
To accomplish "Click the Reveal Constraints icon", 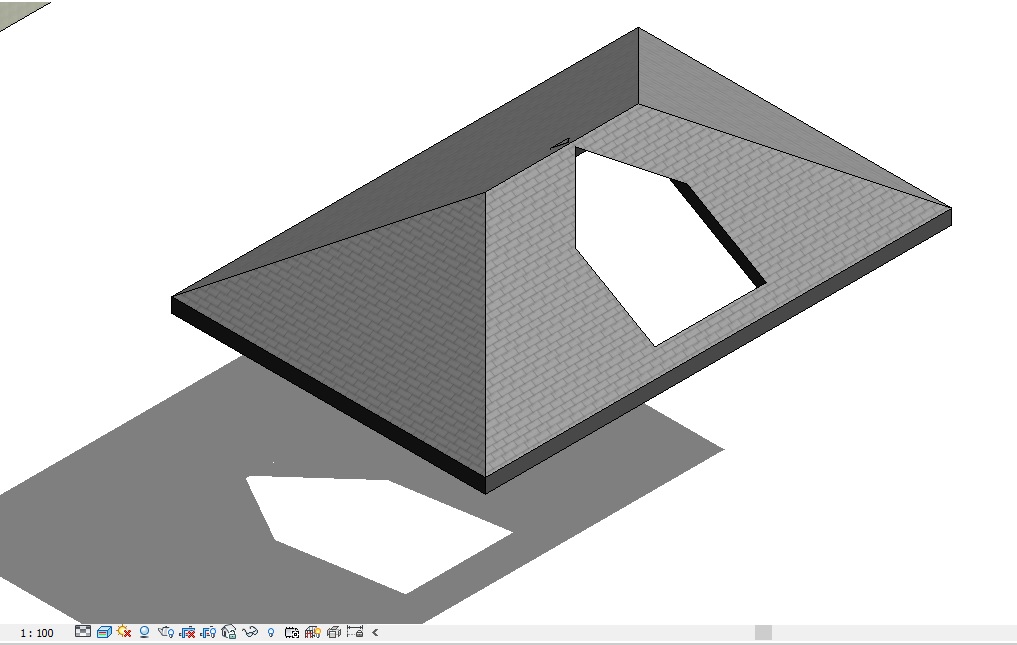I will [355, 632].
